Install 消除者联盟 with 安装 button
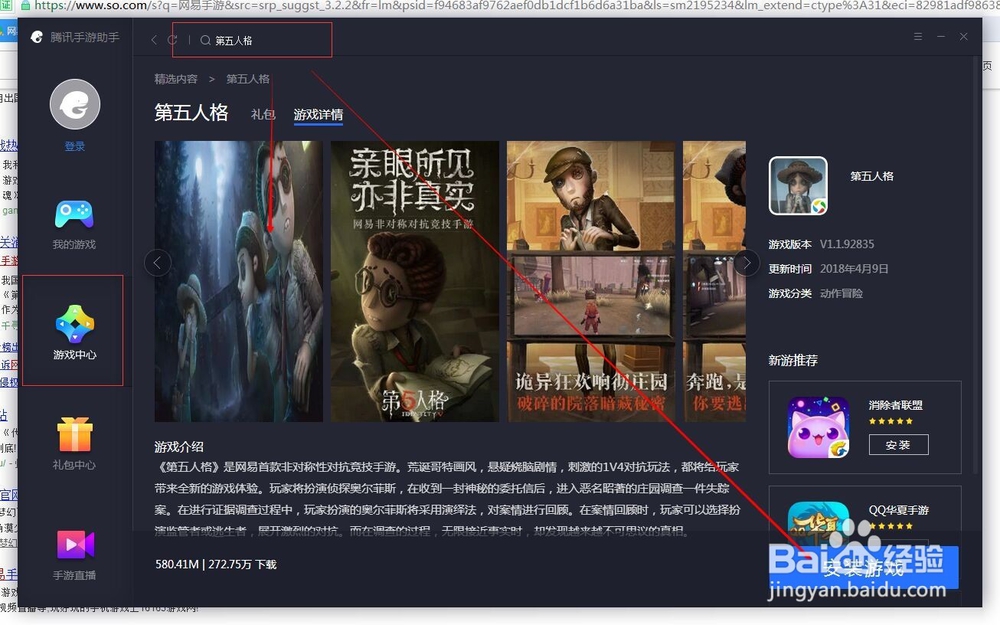1000x625 pixels. click(899, 445)
